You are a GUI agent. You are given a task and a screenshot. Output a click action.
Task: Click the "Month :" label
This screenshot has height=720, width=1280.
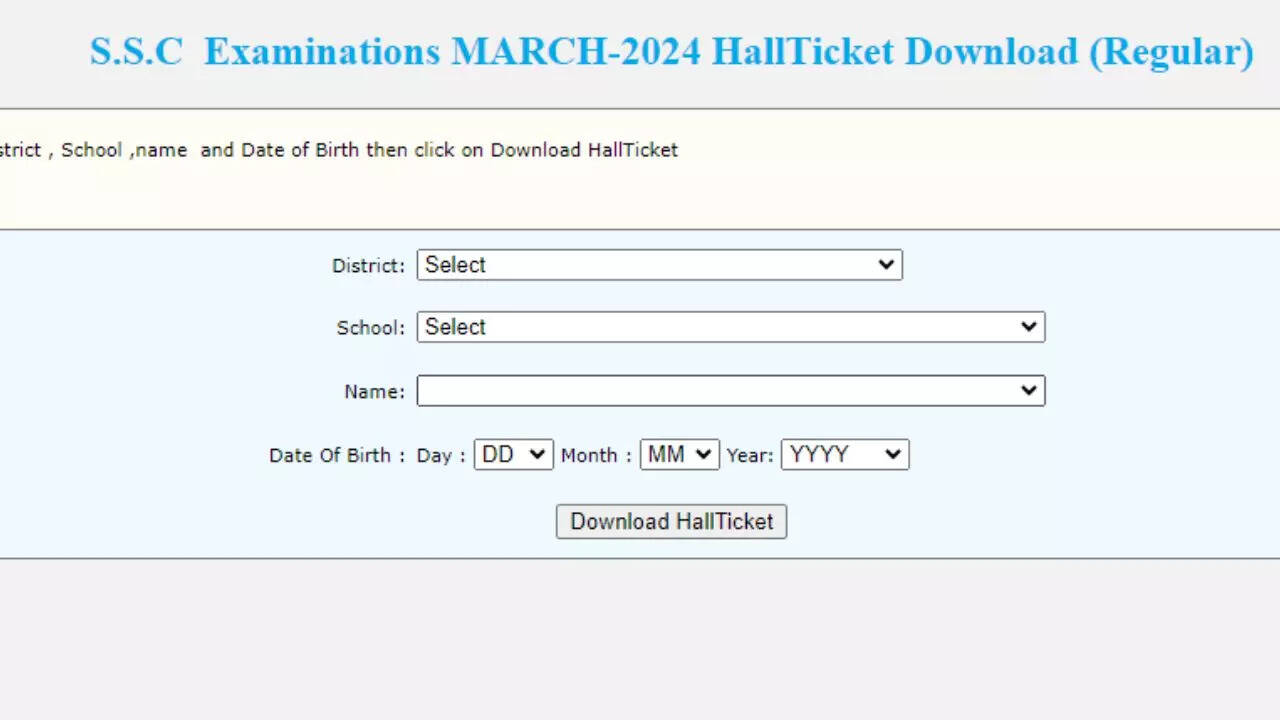[596, 456]
